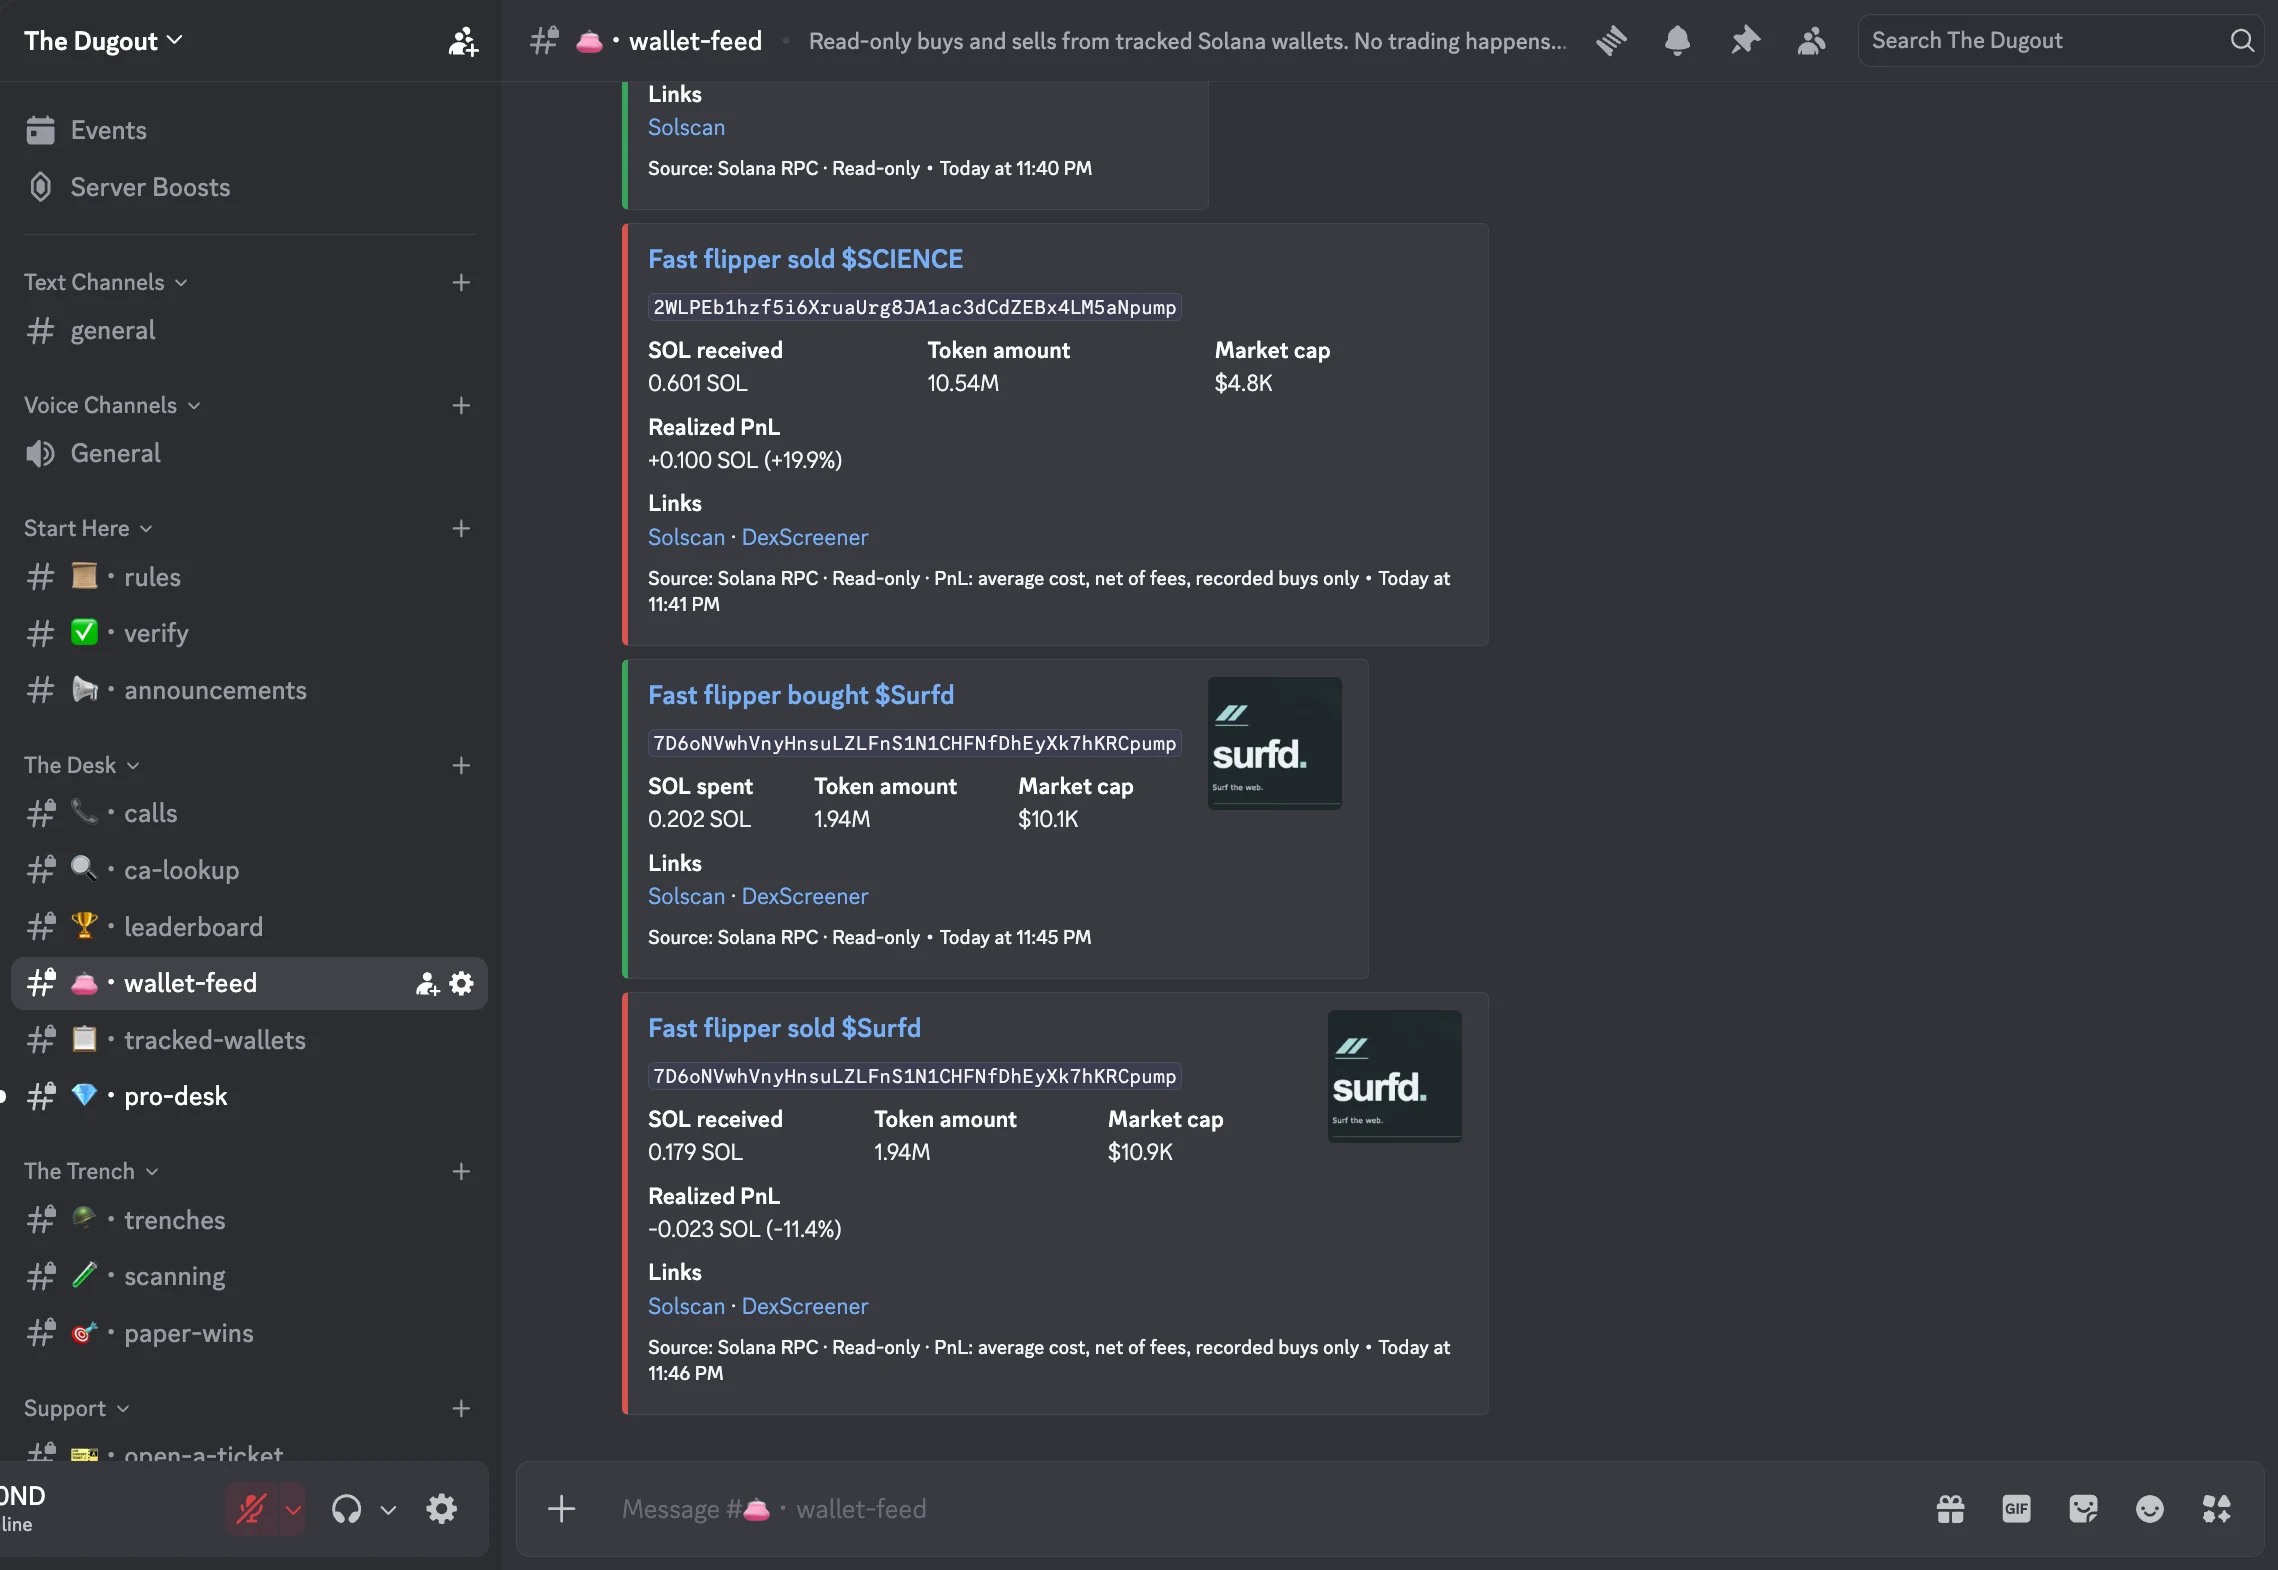Open Server Boosts entry
The height and width of the screenshot is (1570, 2278).
coord(250,187)
